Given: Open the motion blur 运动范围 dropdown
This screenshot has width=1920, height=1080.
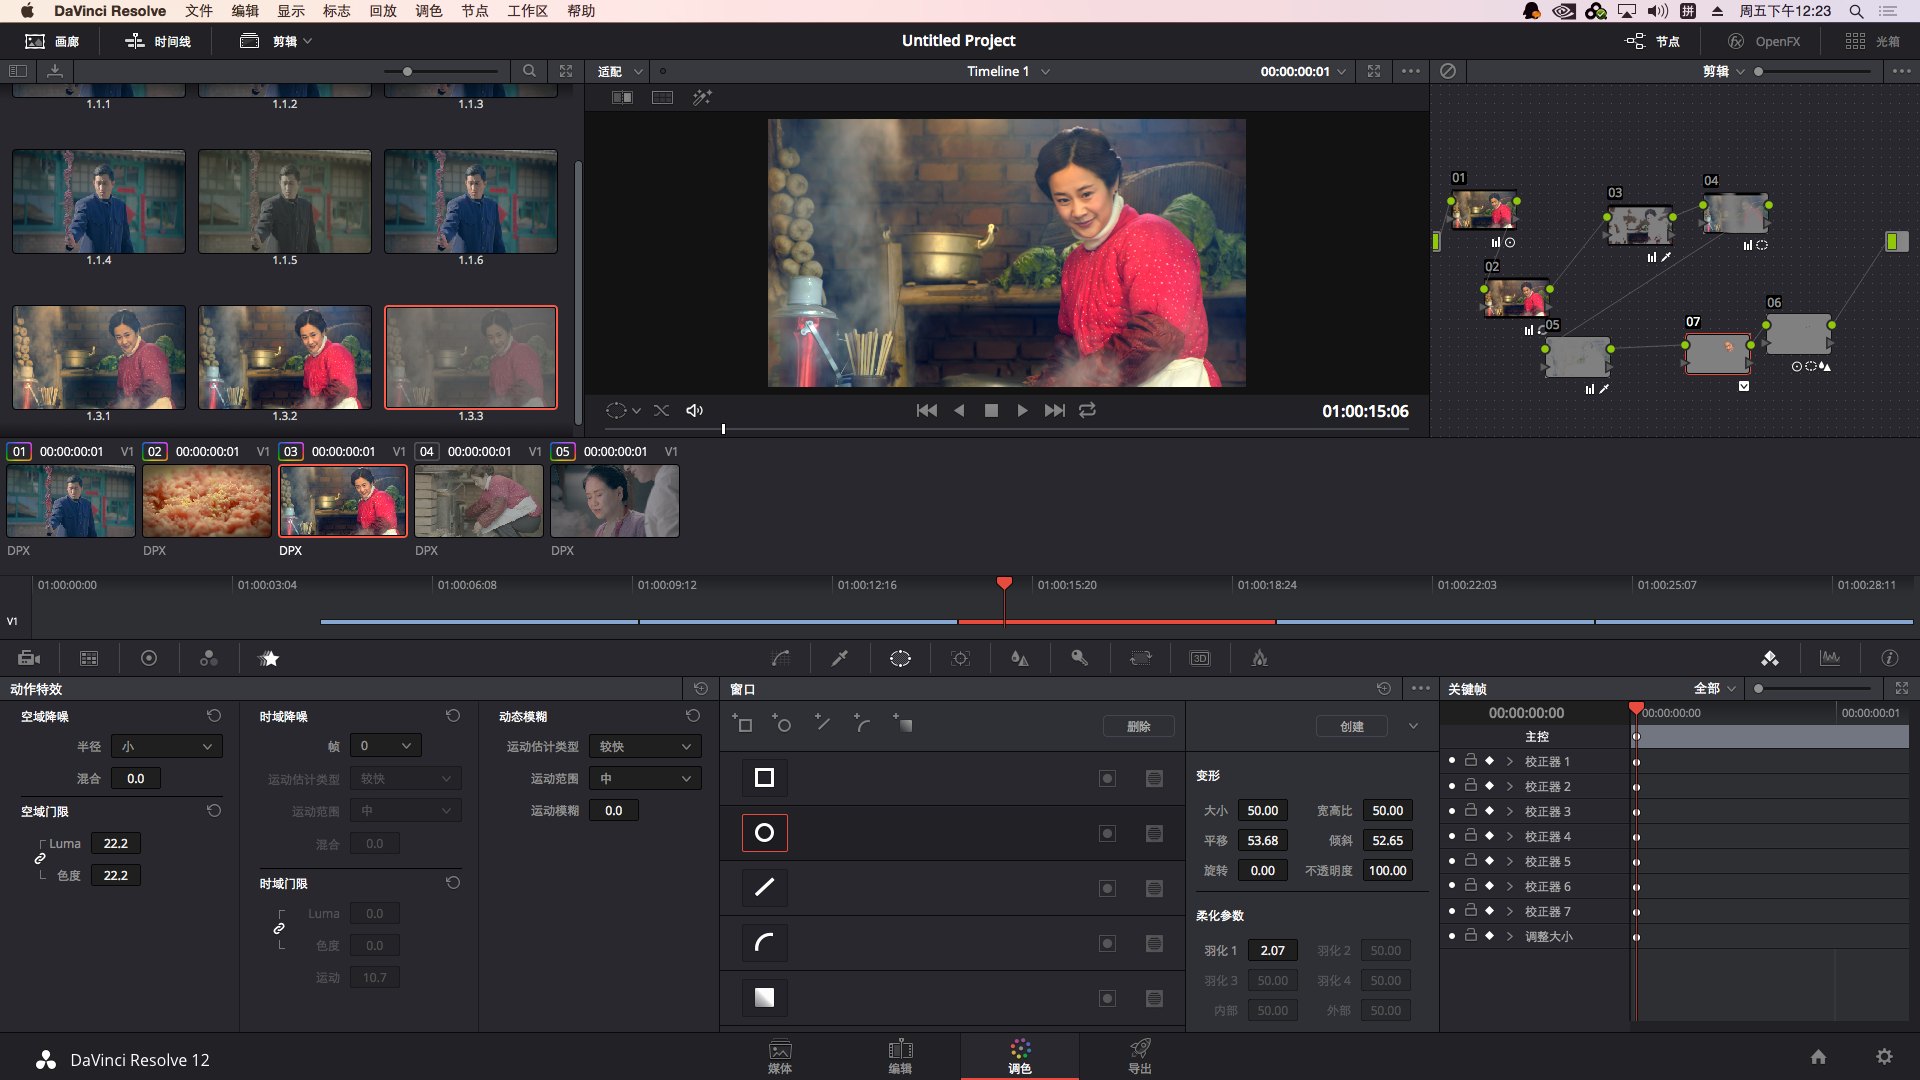Looking at the screenshot, I should click(645, 778).
